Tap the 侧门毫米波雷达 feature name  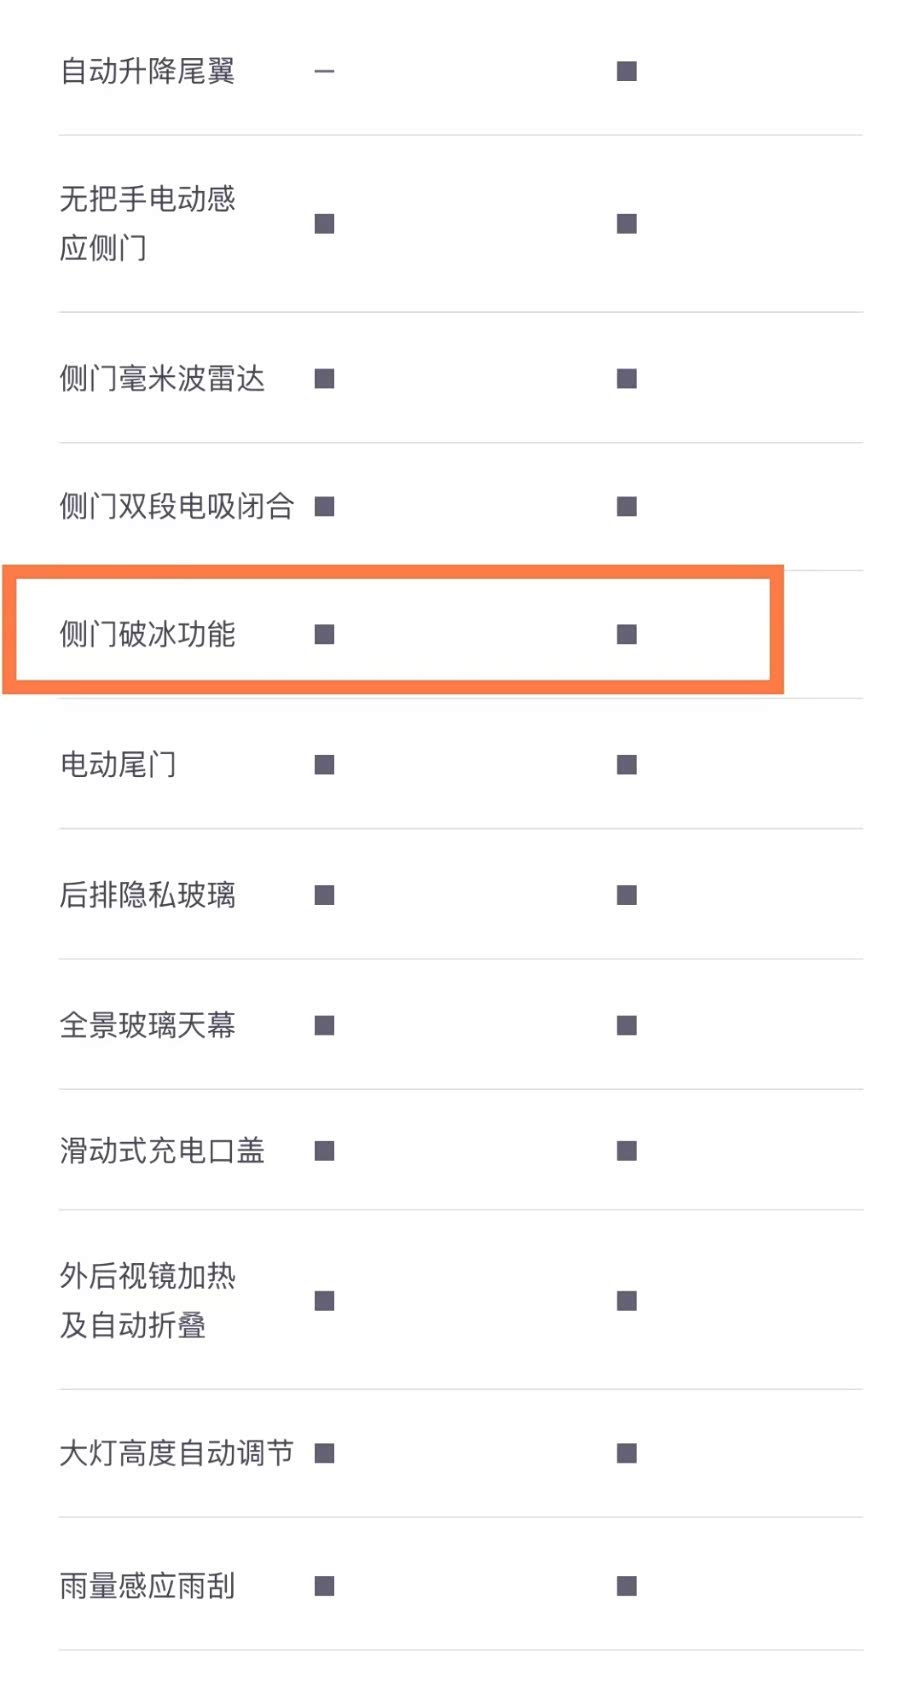pyautogui.click(x=162, y=379)
